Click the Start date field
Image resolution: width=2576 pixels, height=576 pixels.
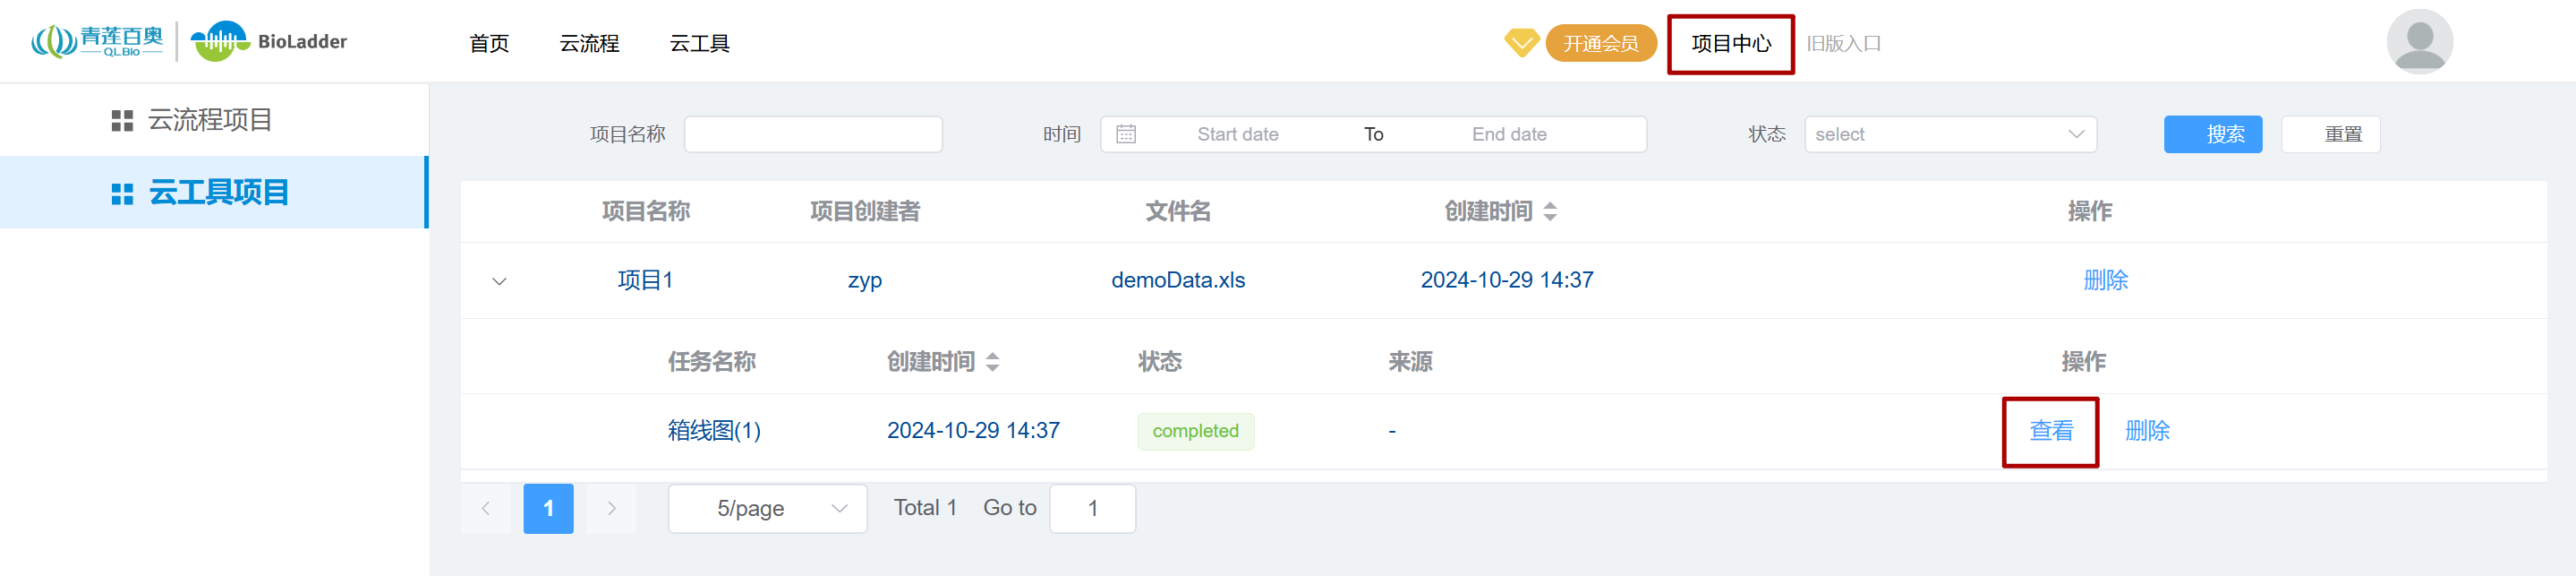click(x=1237, y=134)
